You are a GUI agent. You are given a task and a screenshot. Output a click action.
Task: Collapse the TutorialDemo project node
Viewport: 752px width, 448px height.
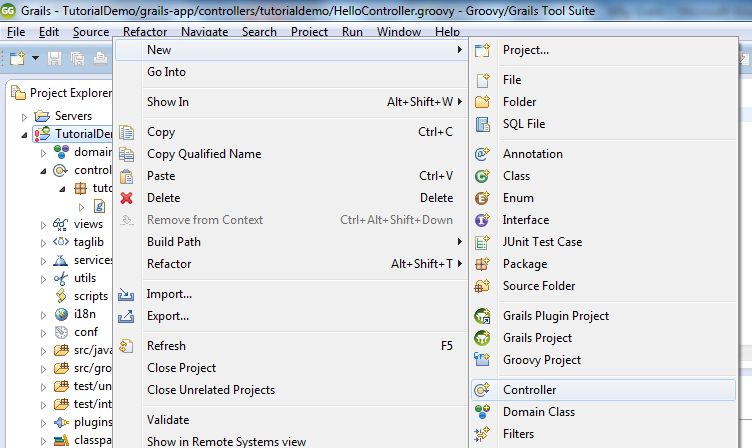(x=24, y=135)
